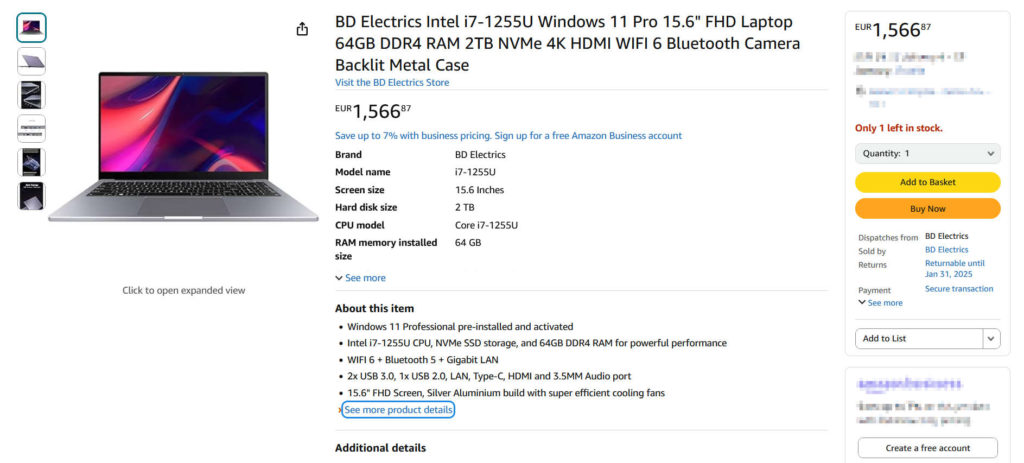Open the Add to List dropdown arrow
1024x463 pixels.
pyautogui.click(x=991, y=339)
